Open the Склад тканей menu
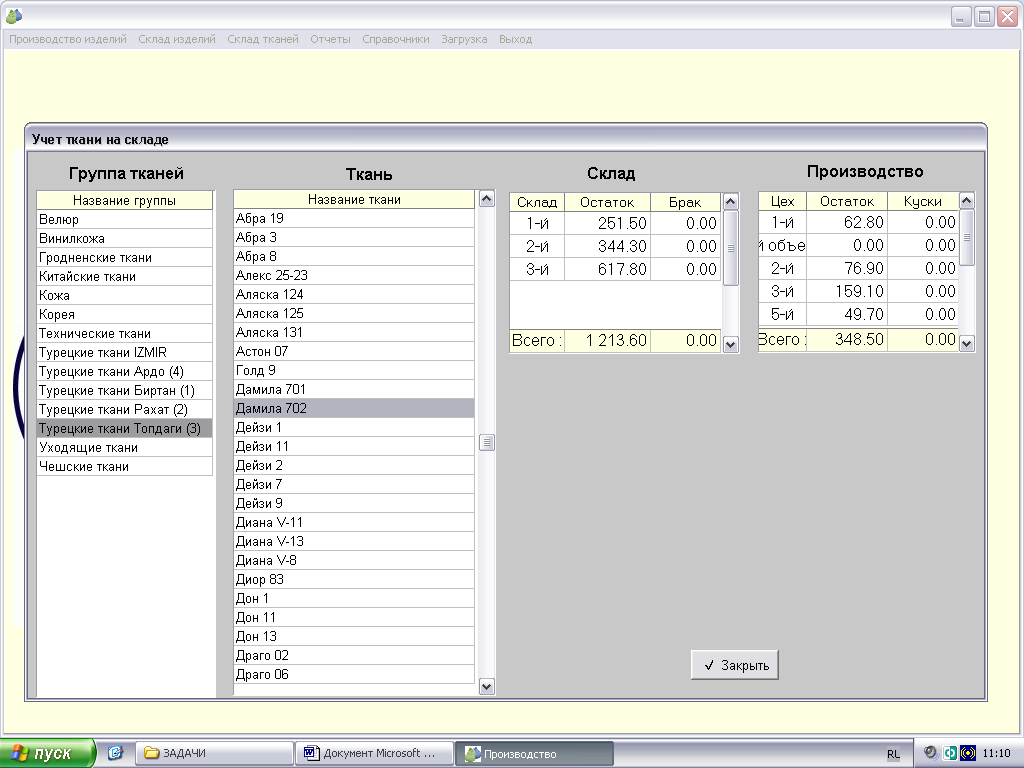This screenshot has height=768, width=1024. pos(263,39)
